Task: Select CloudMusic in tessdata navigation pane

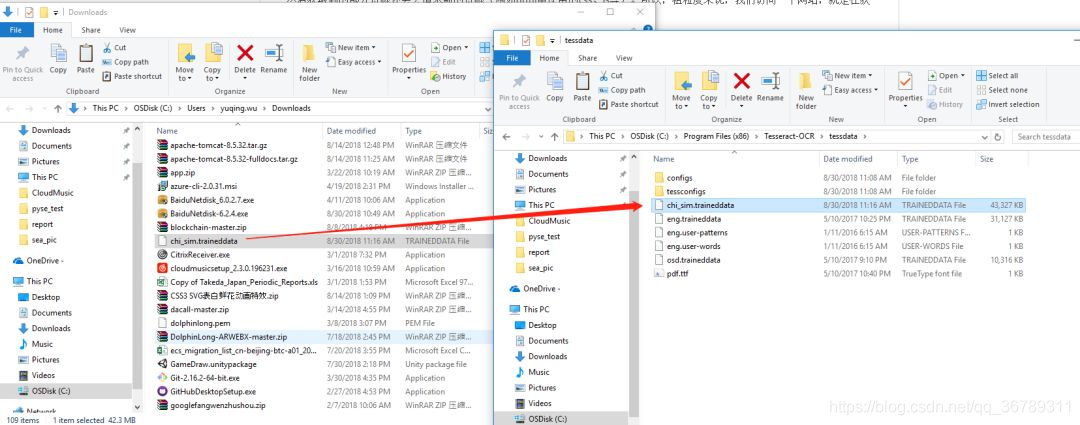Action: click(x=548, y=221)
